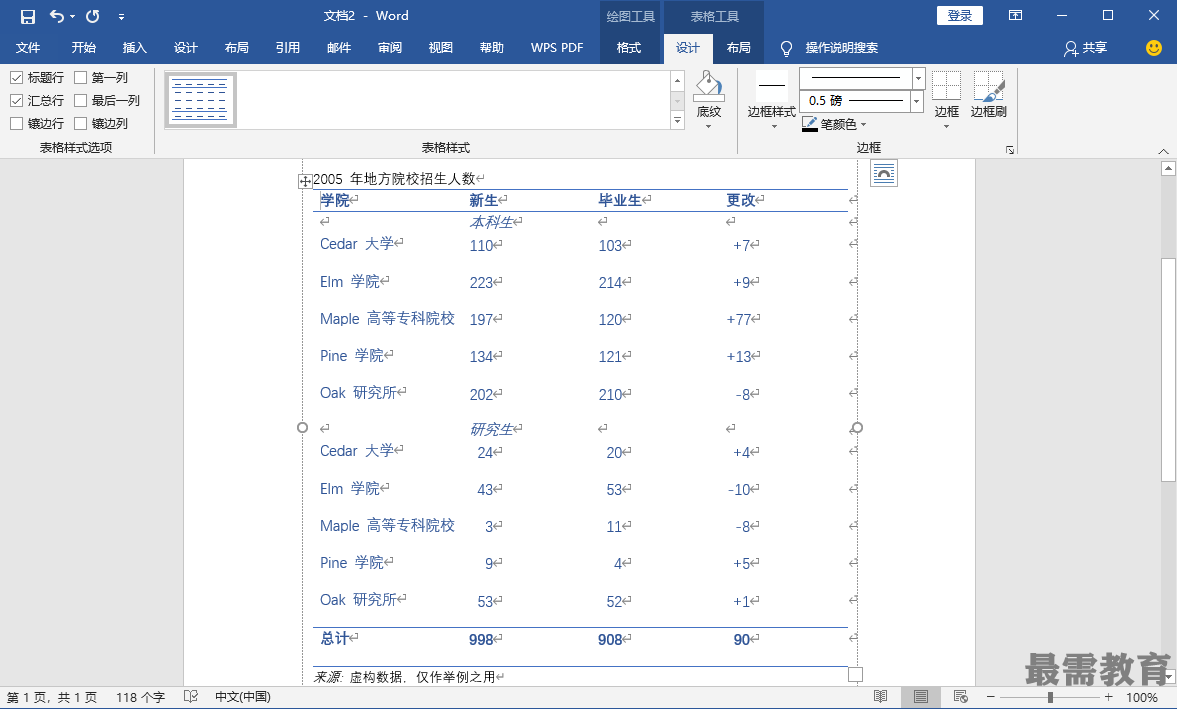Click the 本科生 heading cell
1177x709 pixels.
[x=492, y=222]
